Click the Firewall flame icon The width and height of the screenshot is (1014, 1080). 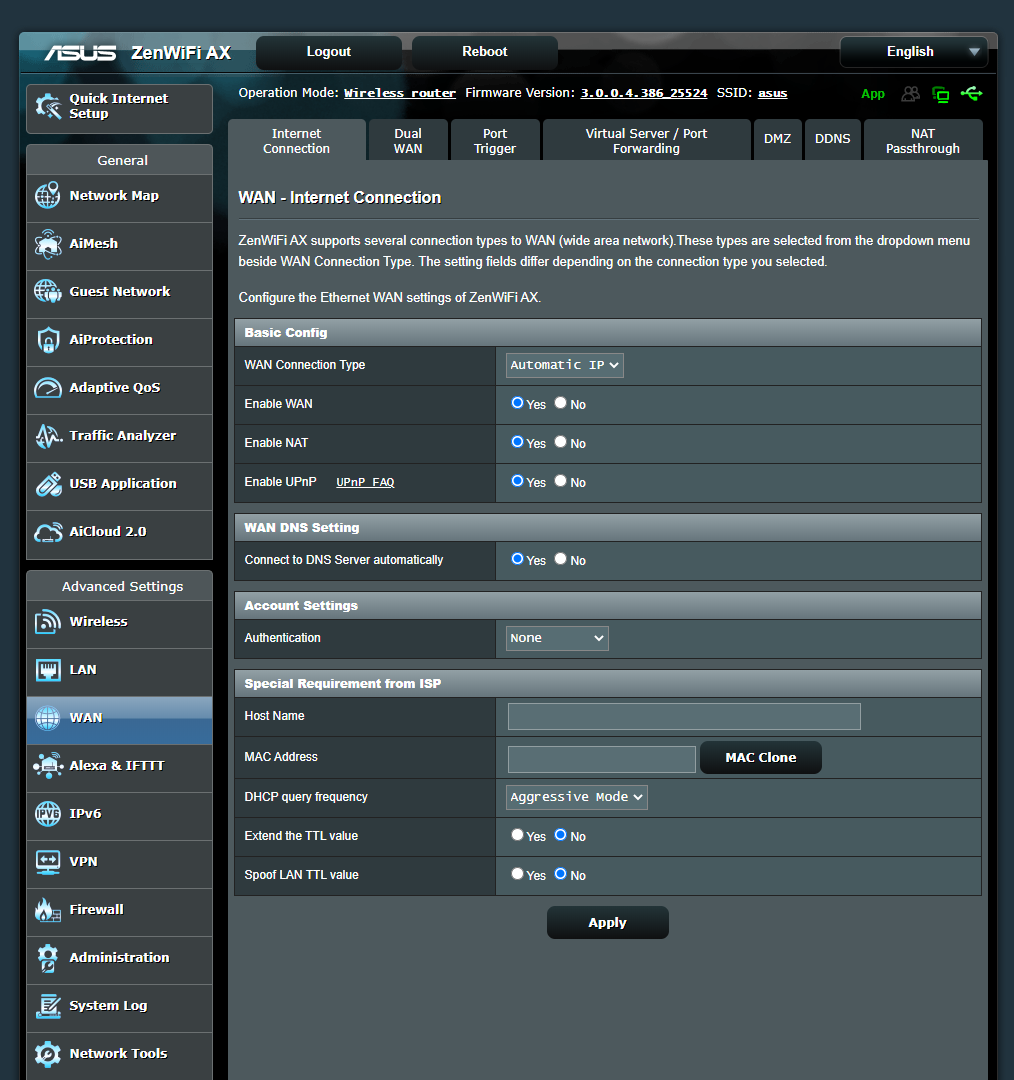pyautogui.click(x=48, y=909)
